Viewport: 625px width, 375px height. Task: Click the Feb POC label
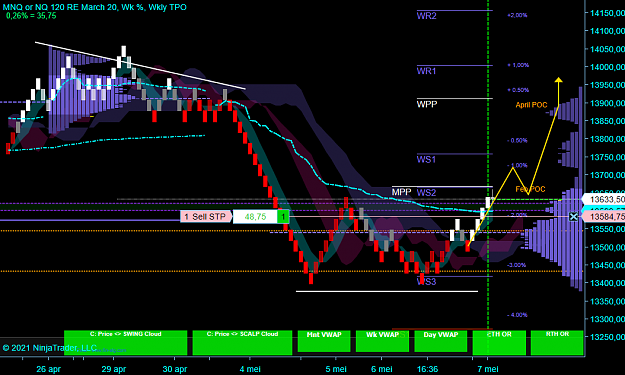pyautogui.click(x=530, y=189)
